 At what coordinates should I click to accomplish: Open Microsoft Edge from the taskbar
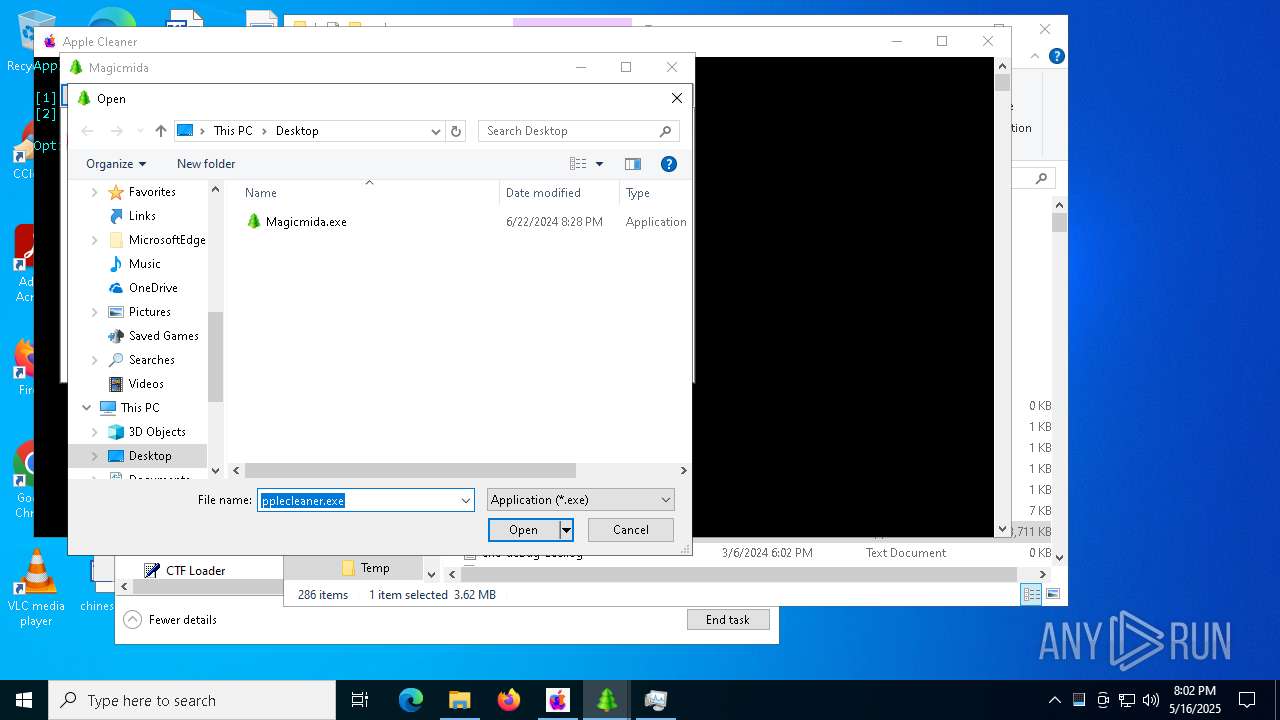click(411, 700)
